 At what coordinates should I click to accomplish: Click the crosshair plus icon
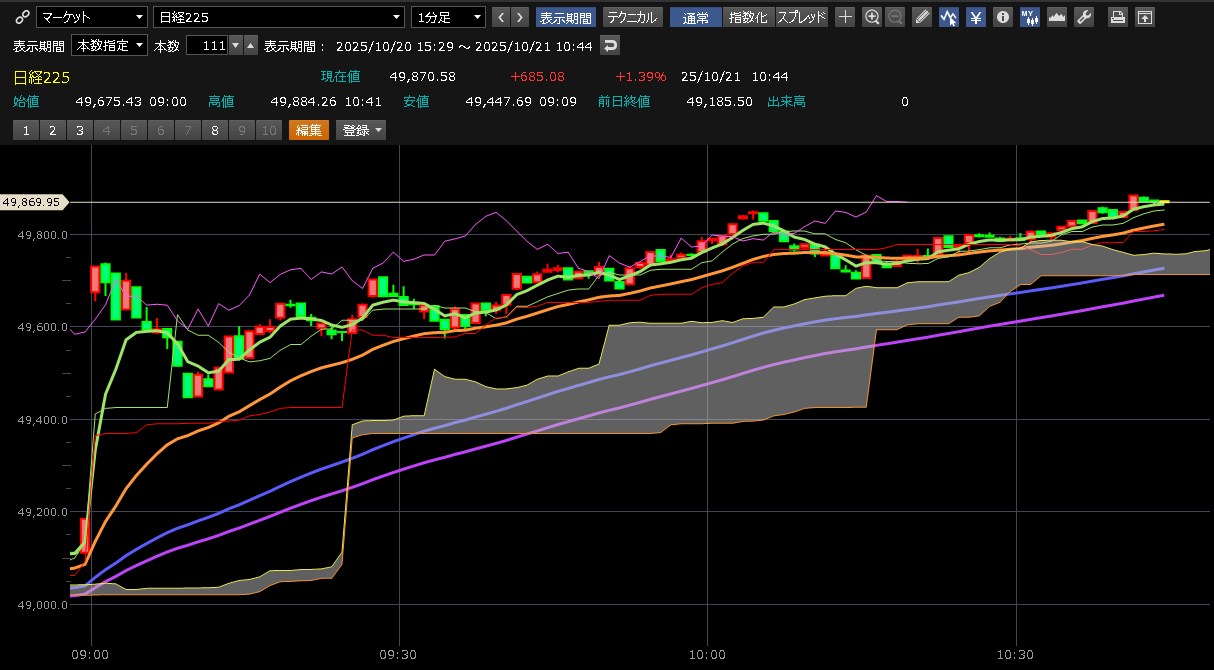[845, 17]
